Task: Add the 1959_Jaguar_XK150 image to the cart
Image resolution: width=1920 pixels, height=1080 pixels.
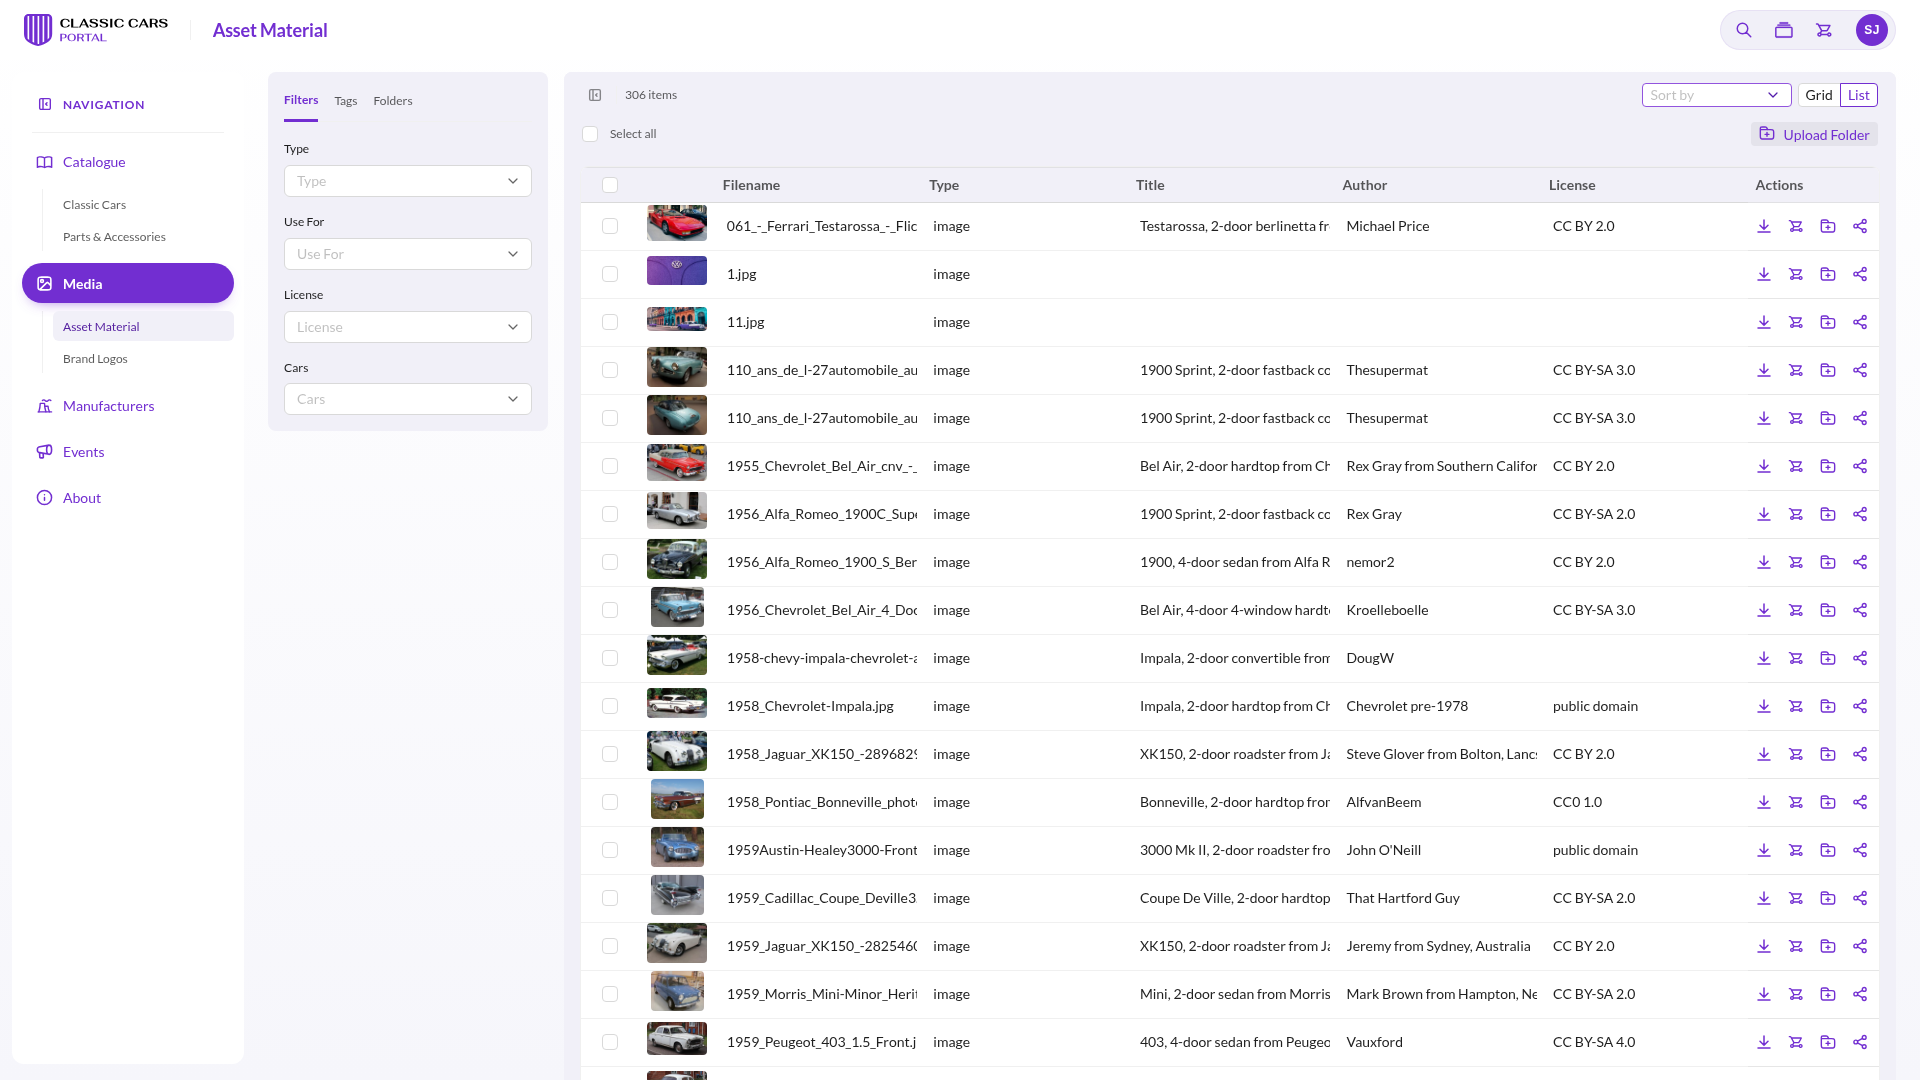Action: click(x=1796, y=946)
